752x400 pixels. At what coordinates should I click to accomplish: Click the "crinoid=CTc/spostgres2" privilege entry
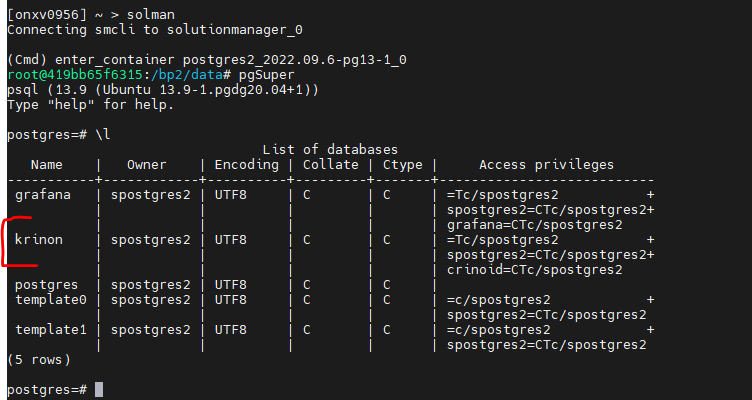534,270
